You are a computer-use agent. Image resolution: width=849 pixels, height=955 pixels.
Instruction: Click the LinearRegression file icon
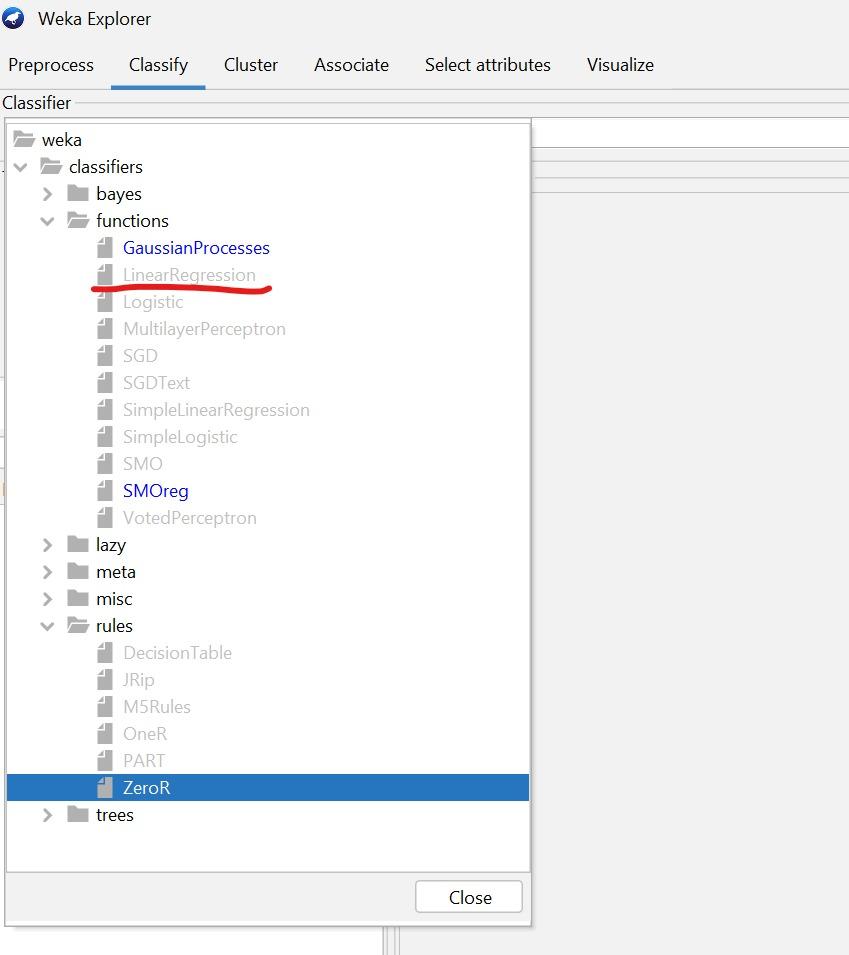105,275
